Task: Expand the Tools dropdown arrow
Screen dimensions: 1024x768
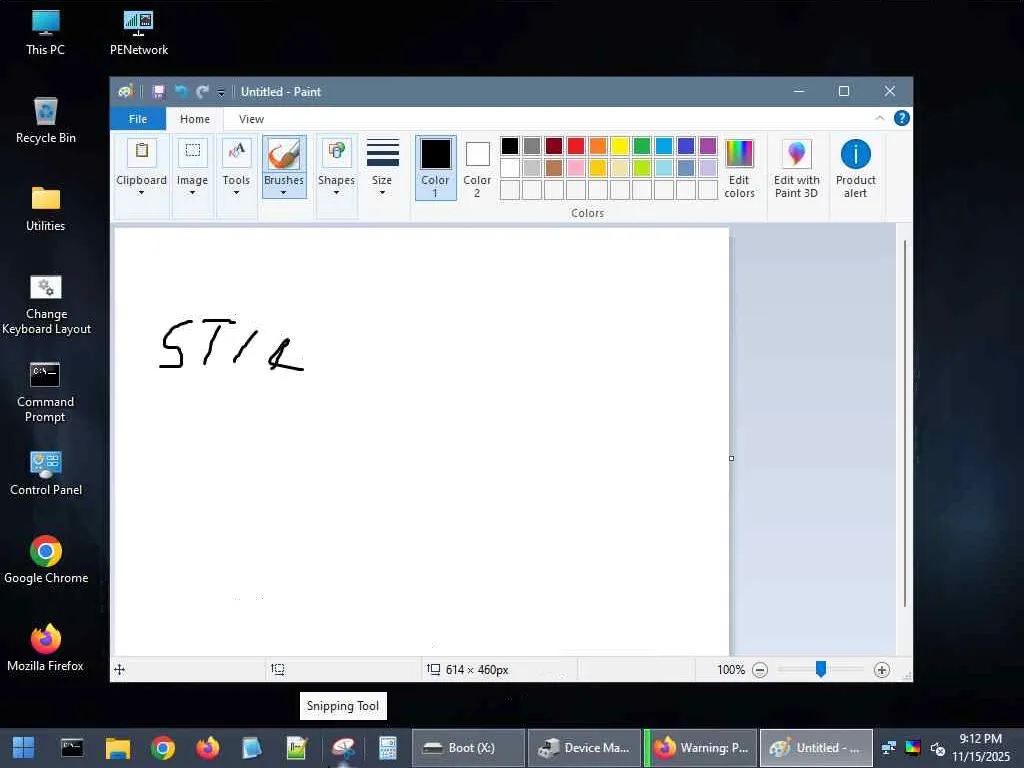Action: click(x=236, y=193)
